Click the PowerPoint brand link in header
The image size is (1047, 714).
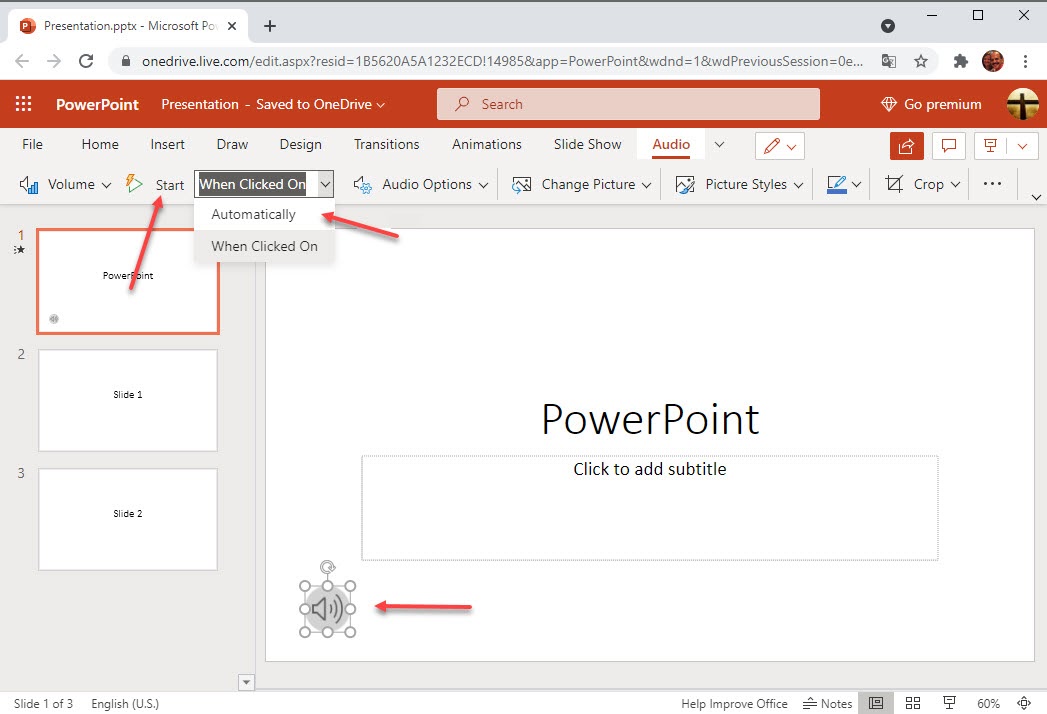(x=97, y=104)
